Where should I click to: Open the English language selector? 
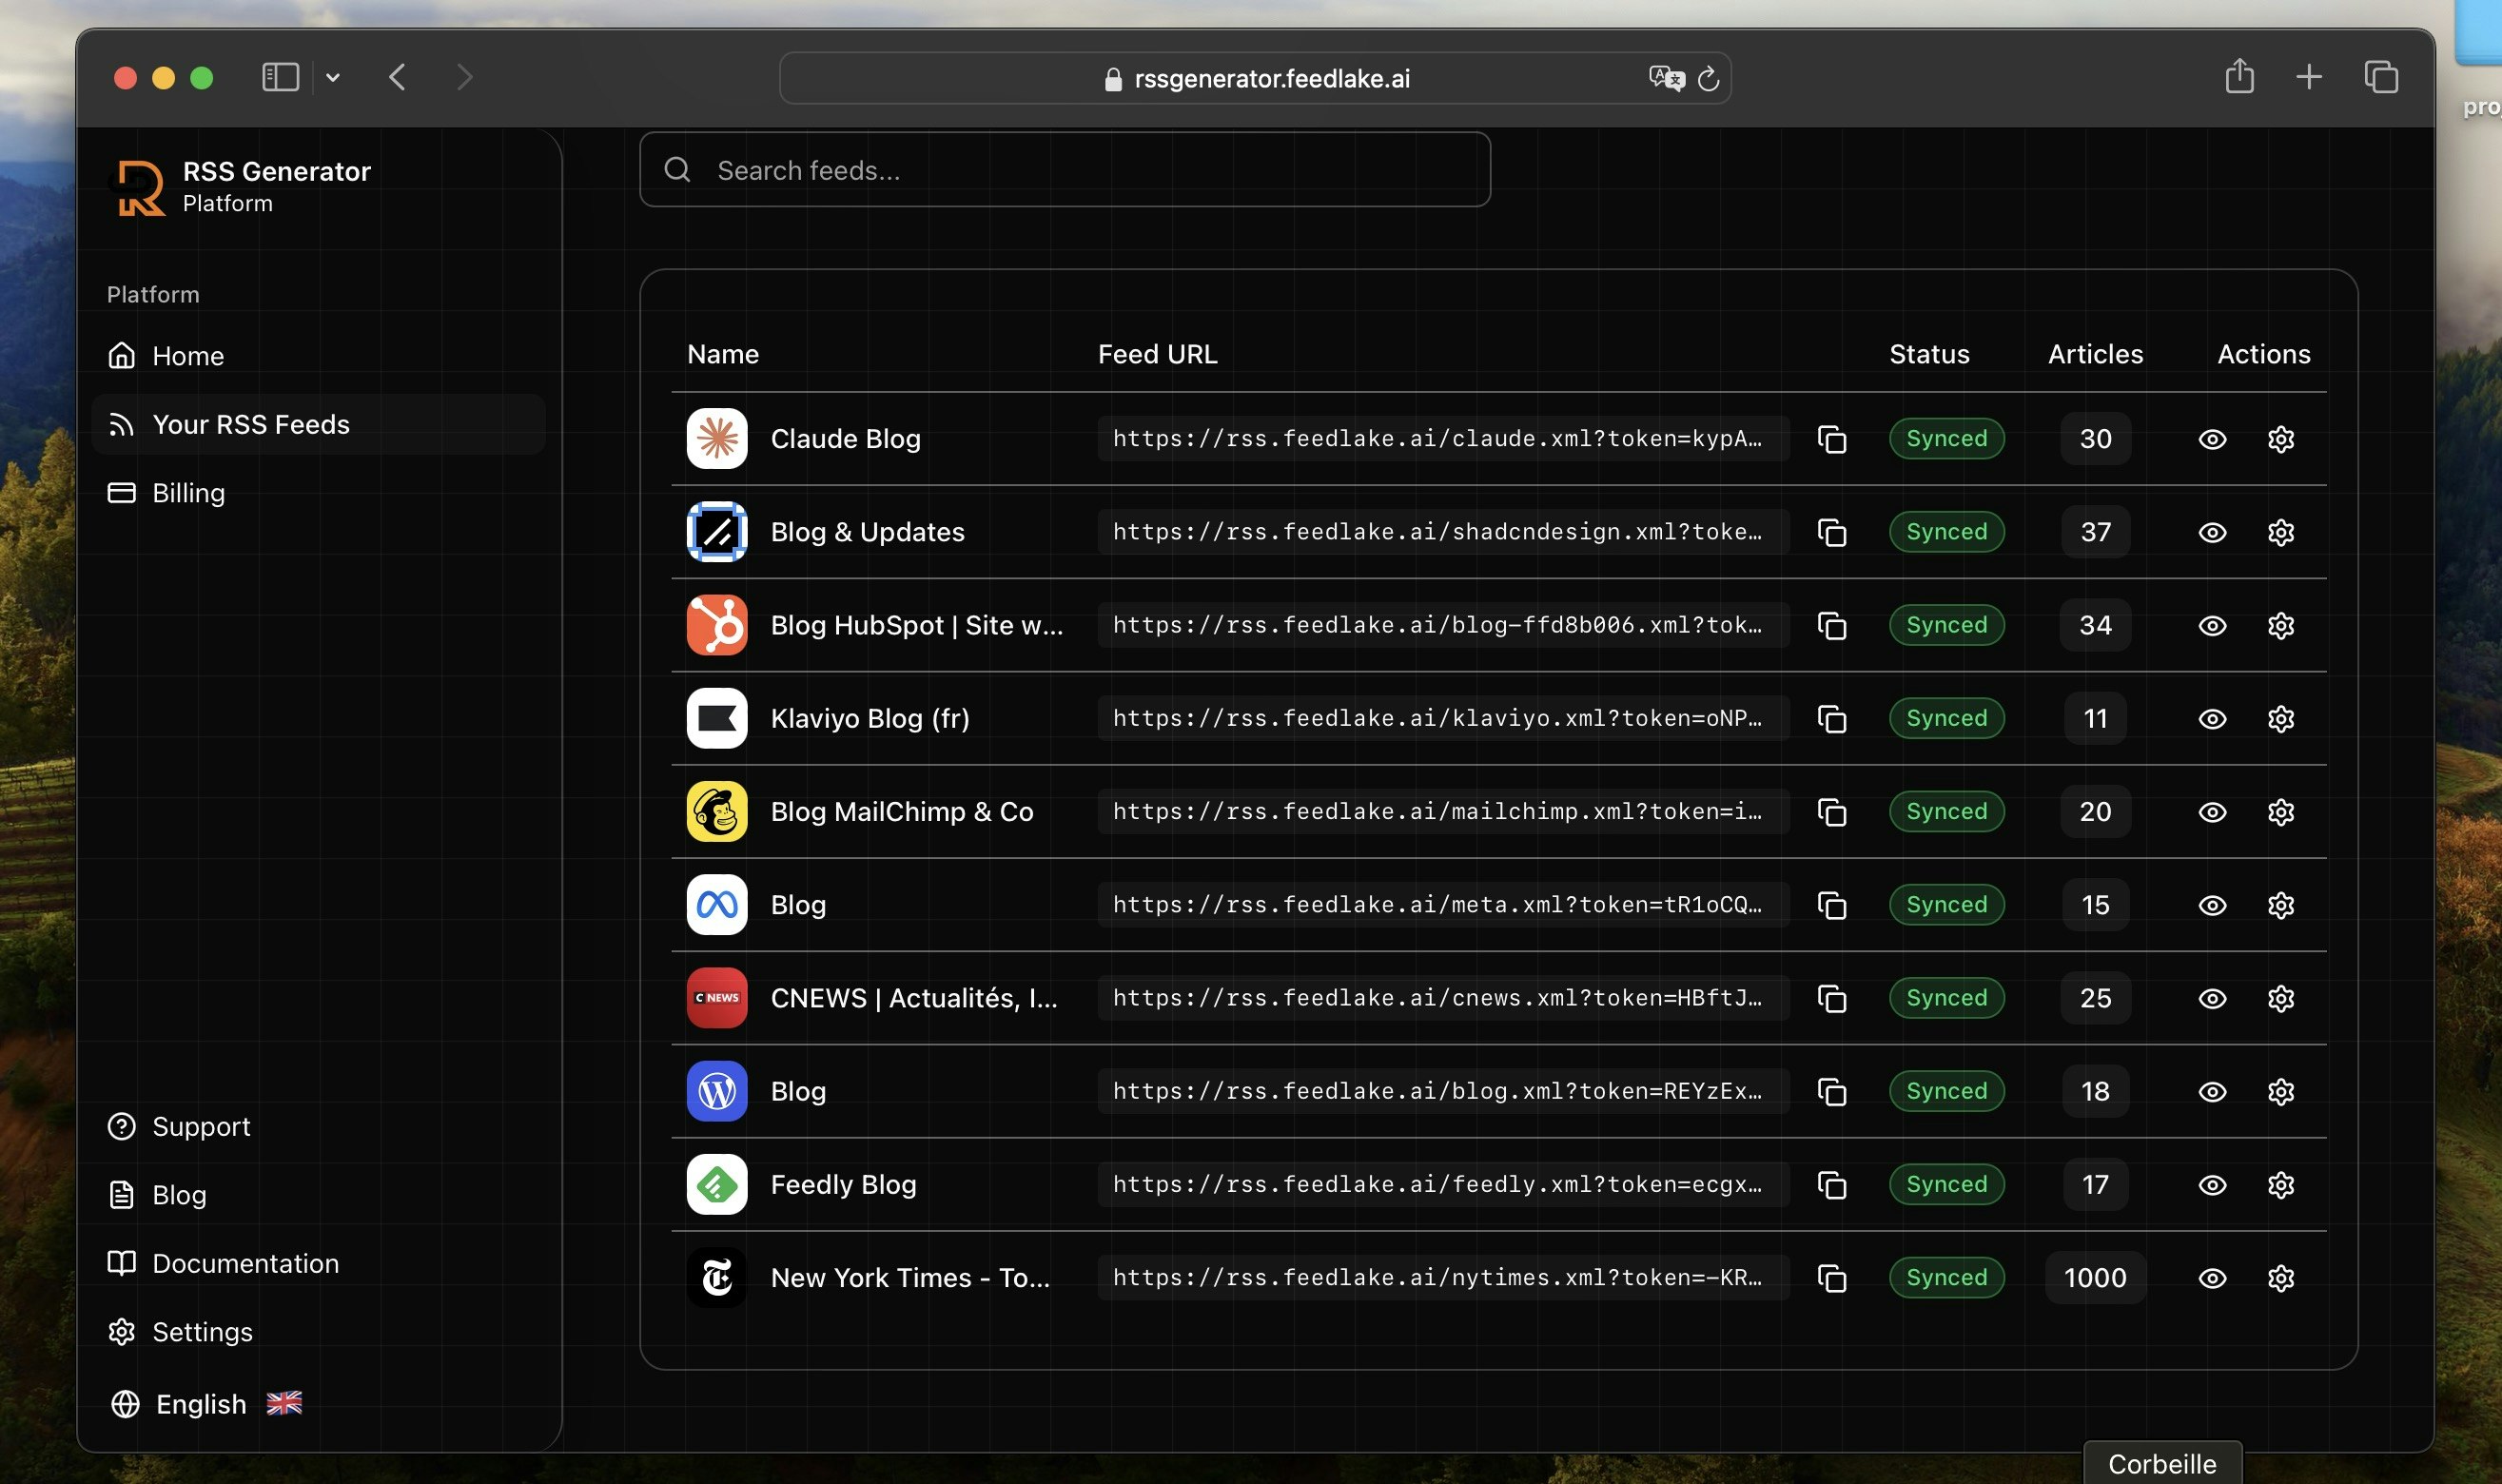tap(200, 1403)
